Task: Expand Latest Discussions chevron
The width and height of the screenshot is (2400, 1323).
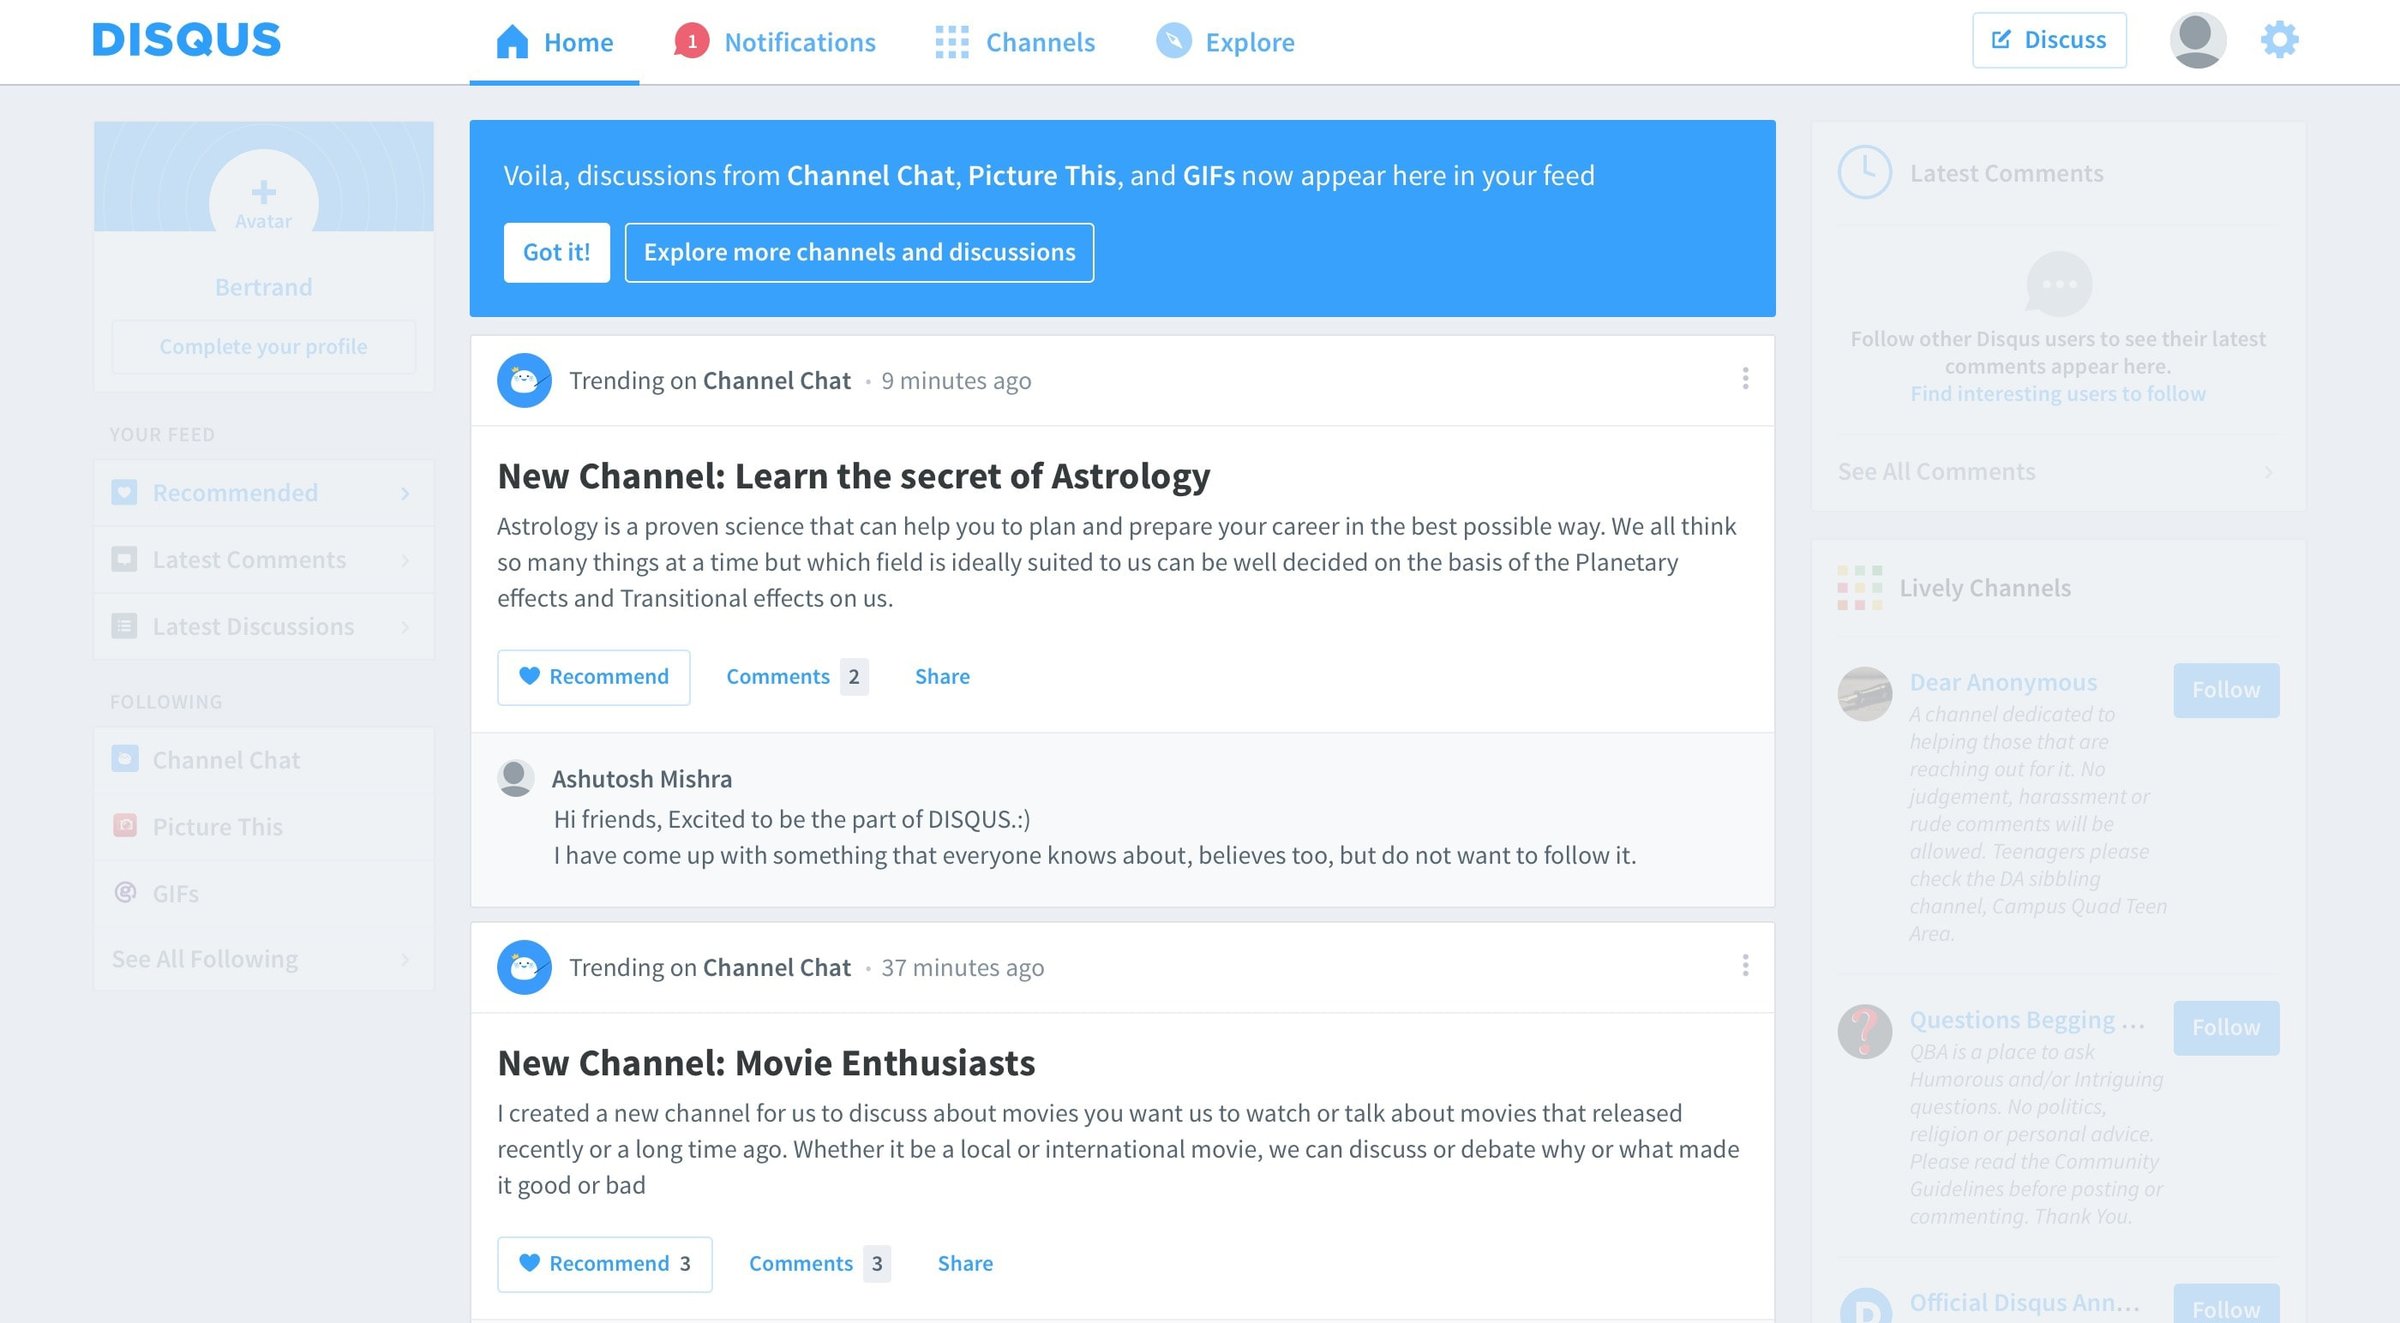Action: [405, 627]
